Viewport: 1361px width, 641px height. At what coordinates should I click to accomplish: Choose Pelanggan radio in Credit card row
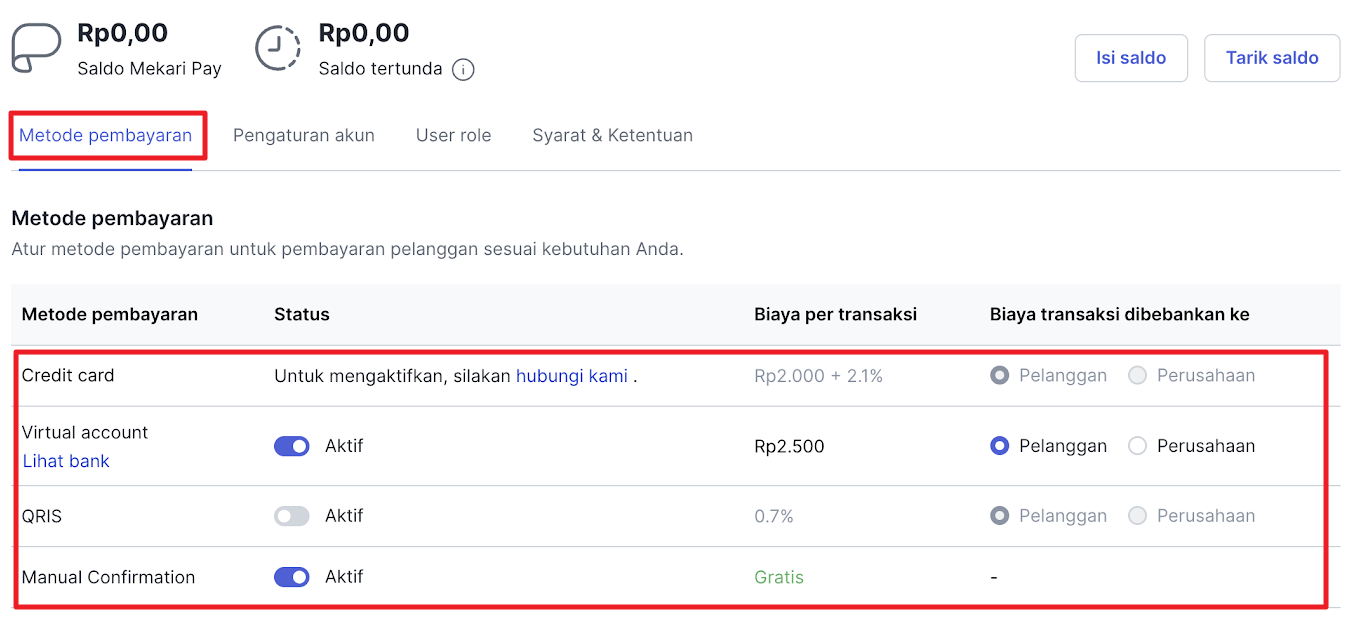(x=999, y=376)
